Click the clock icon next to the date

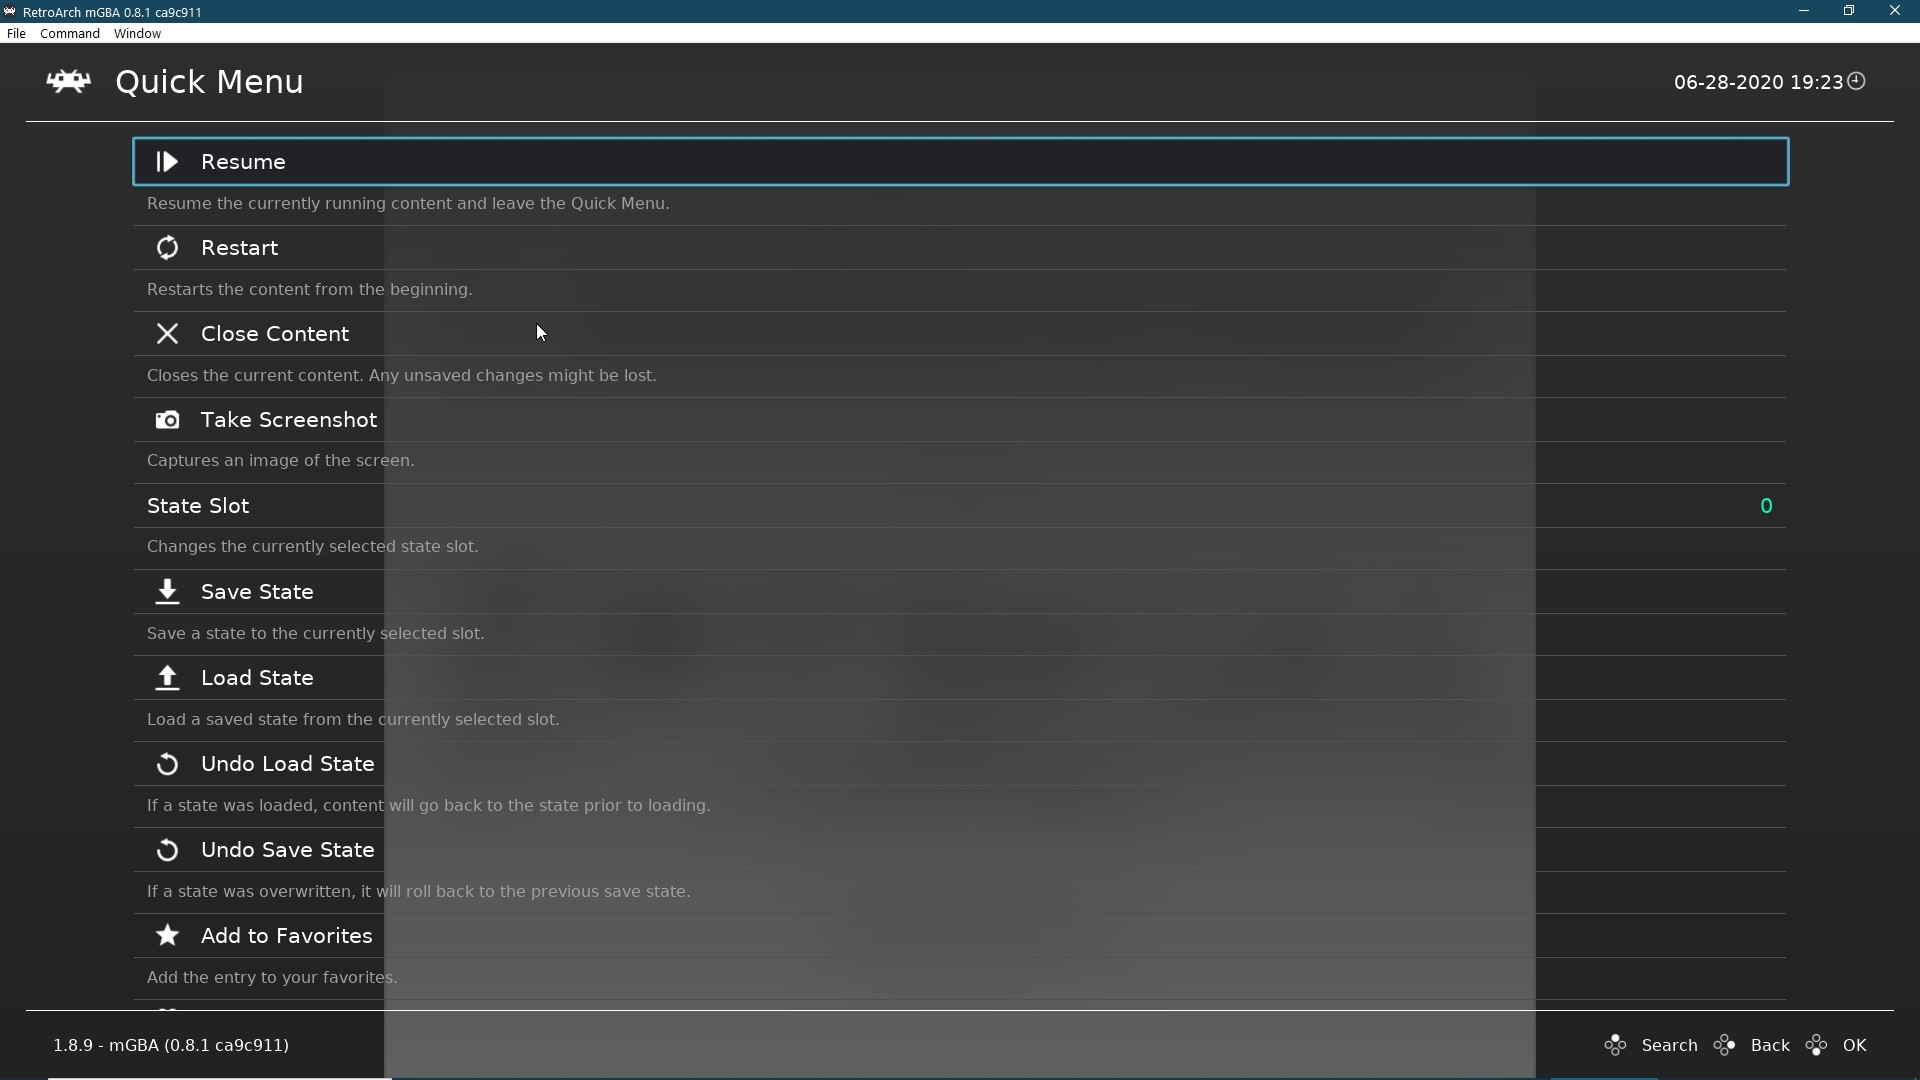[x=1858, y=81]
